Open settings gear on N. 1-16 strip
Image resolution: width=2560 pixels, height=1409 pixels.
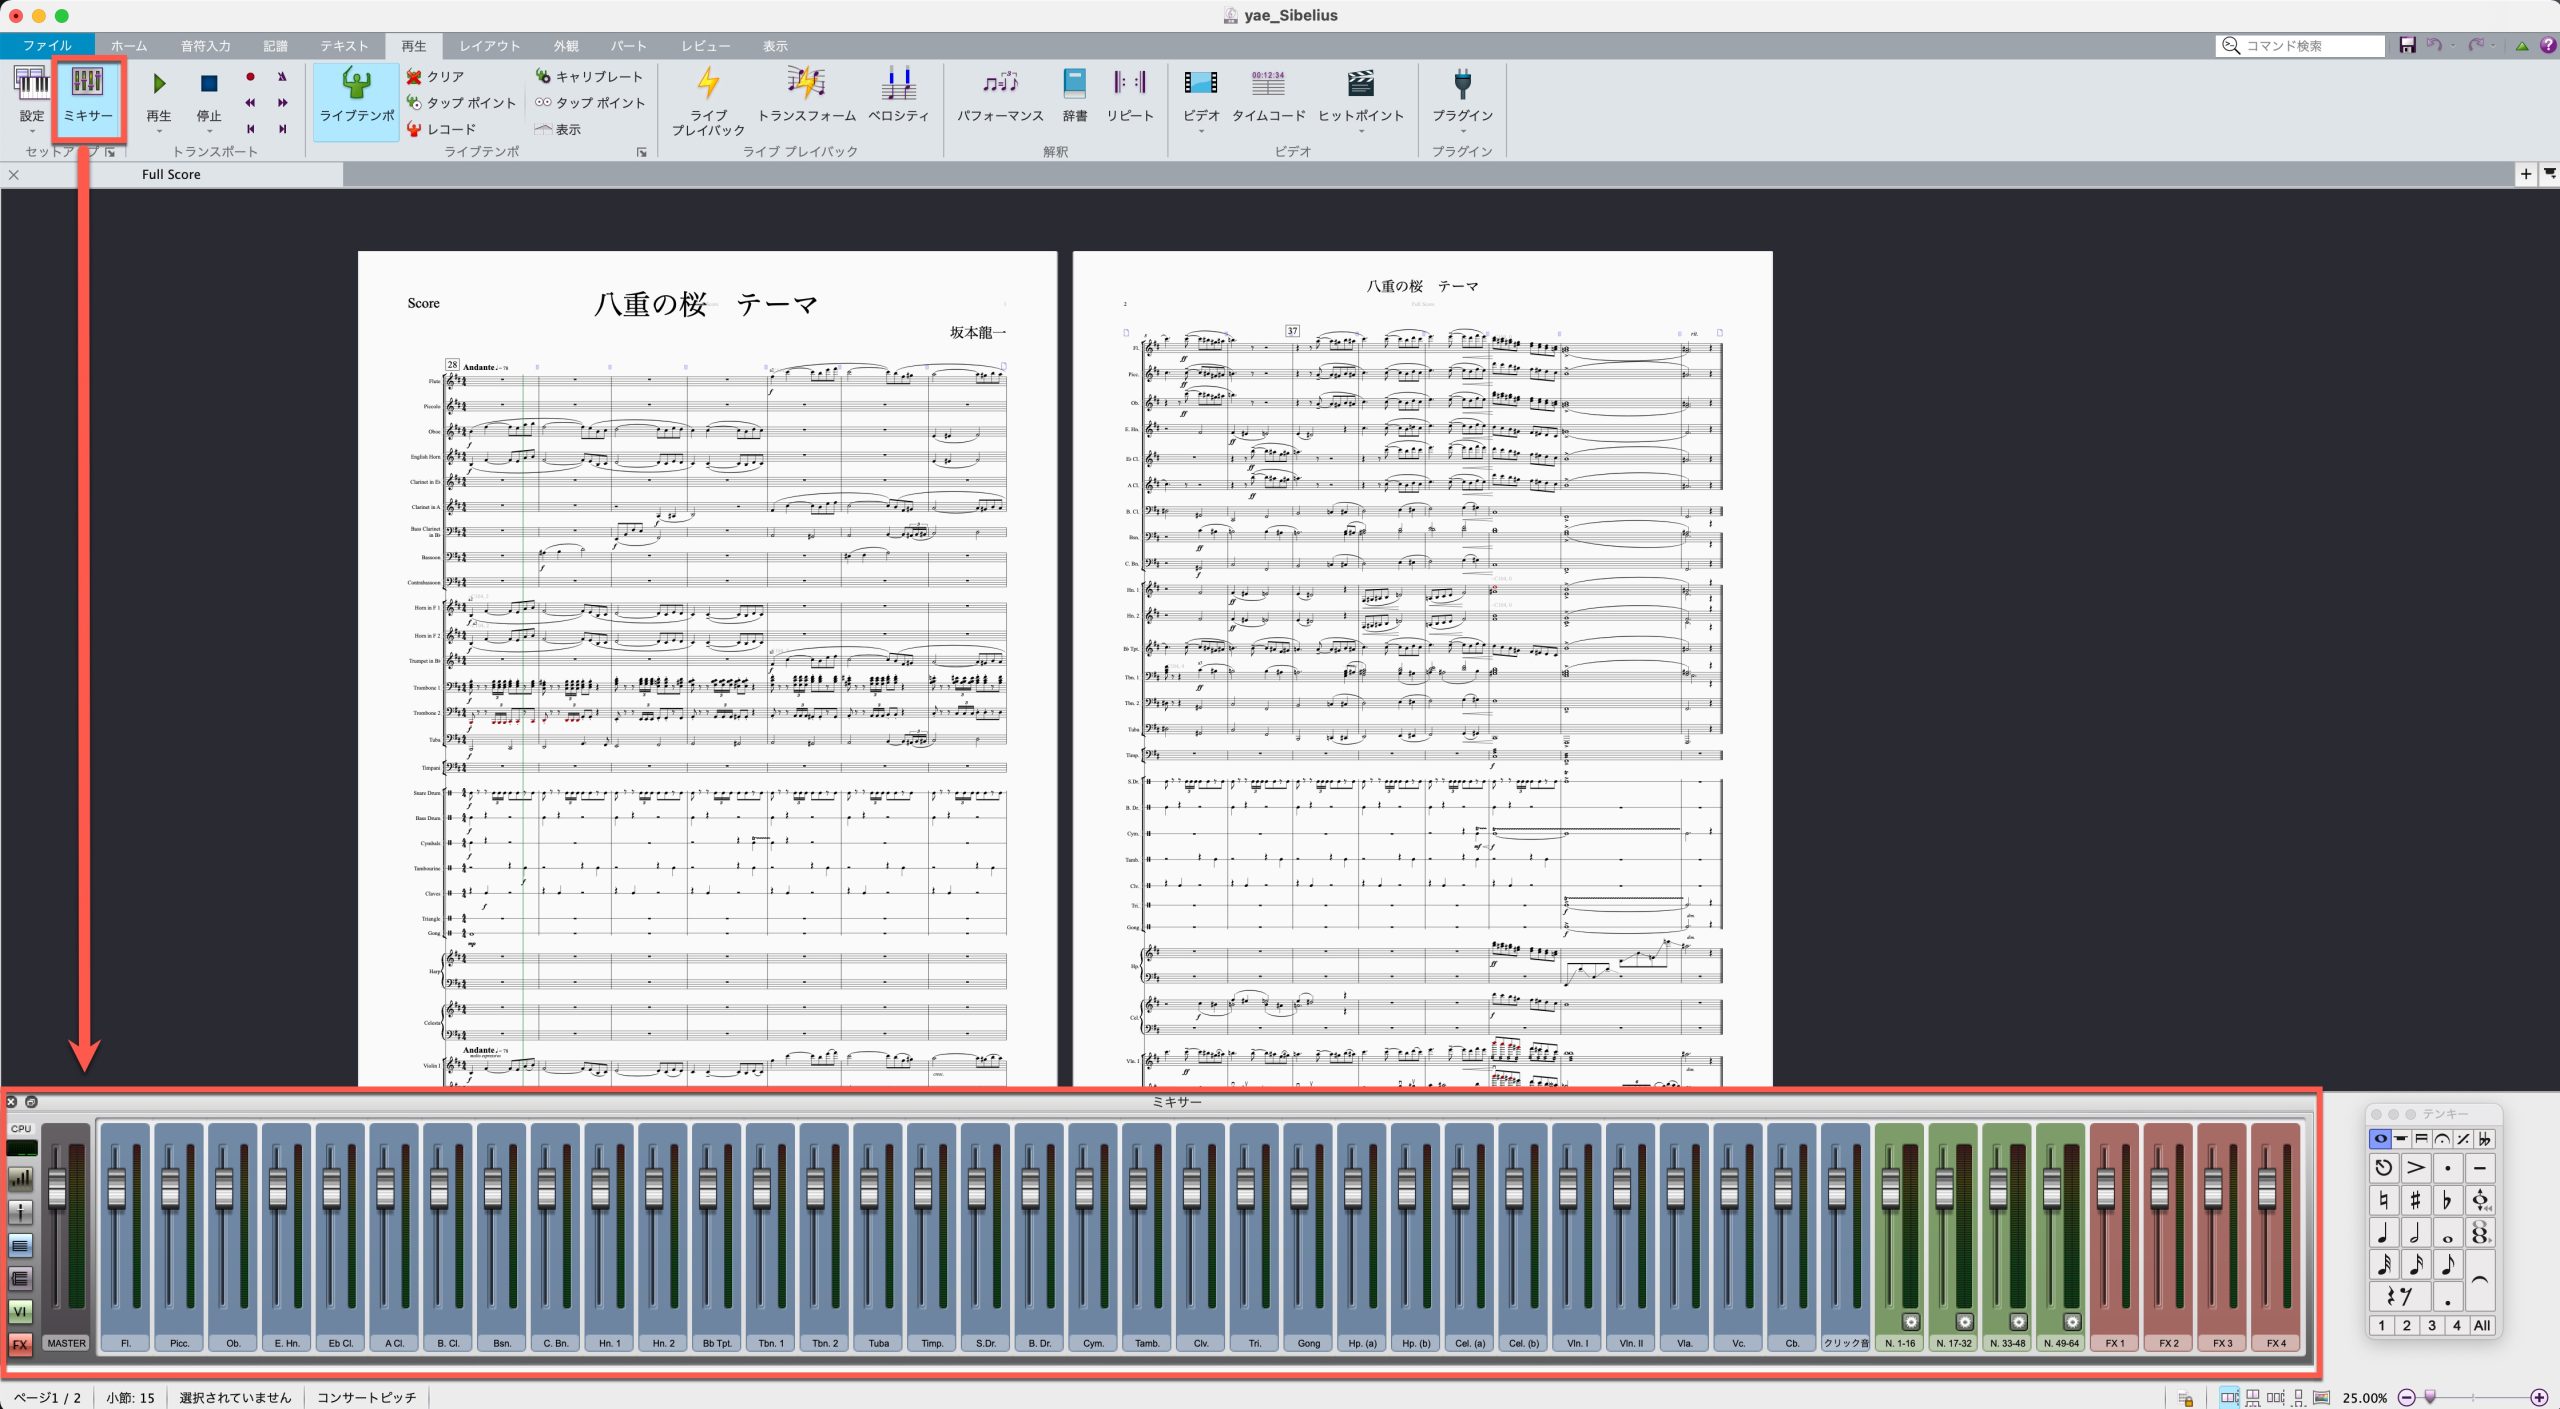coord(1910,1322)
